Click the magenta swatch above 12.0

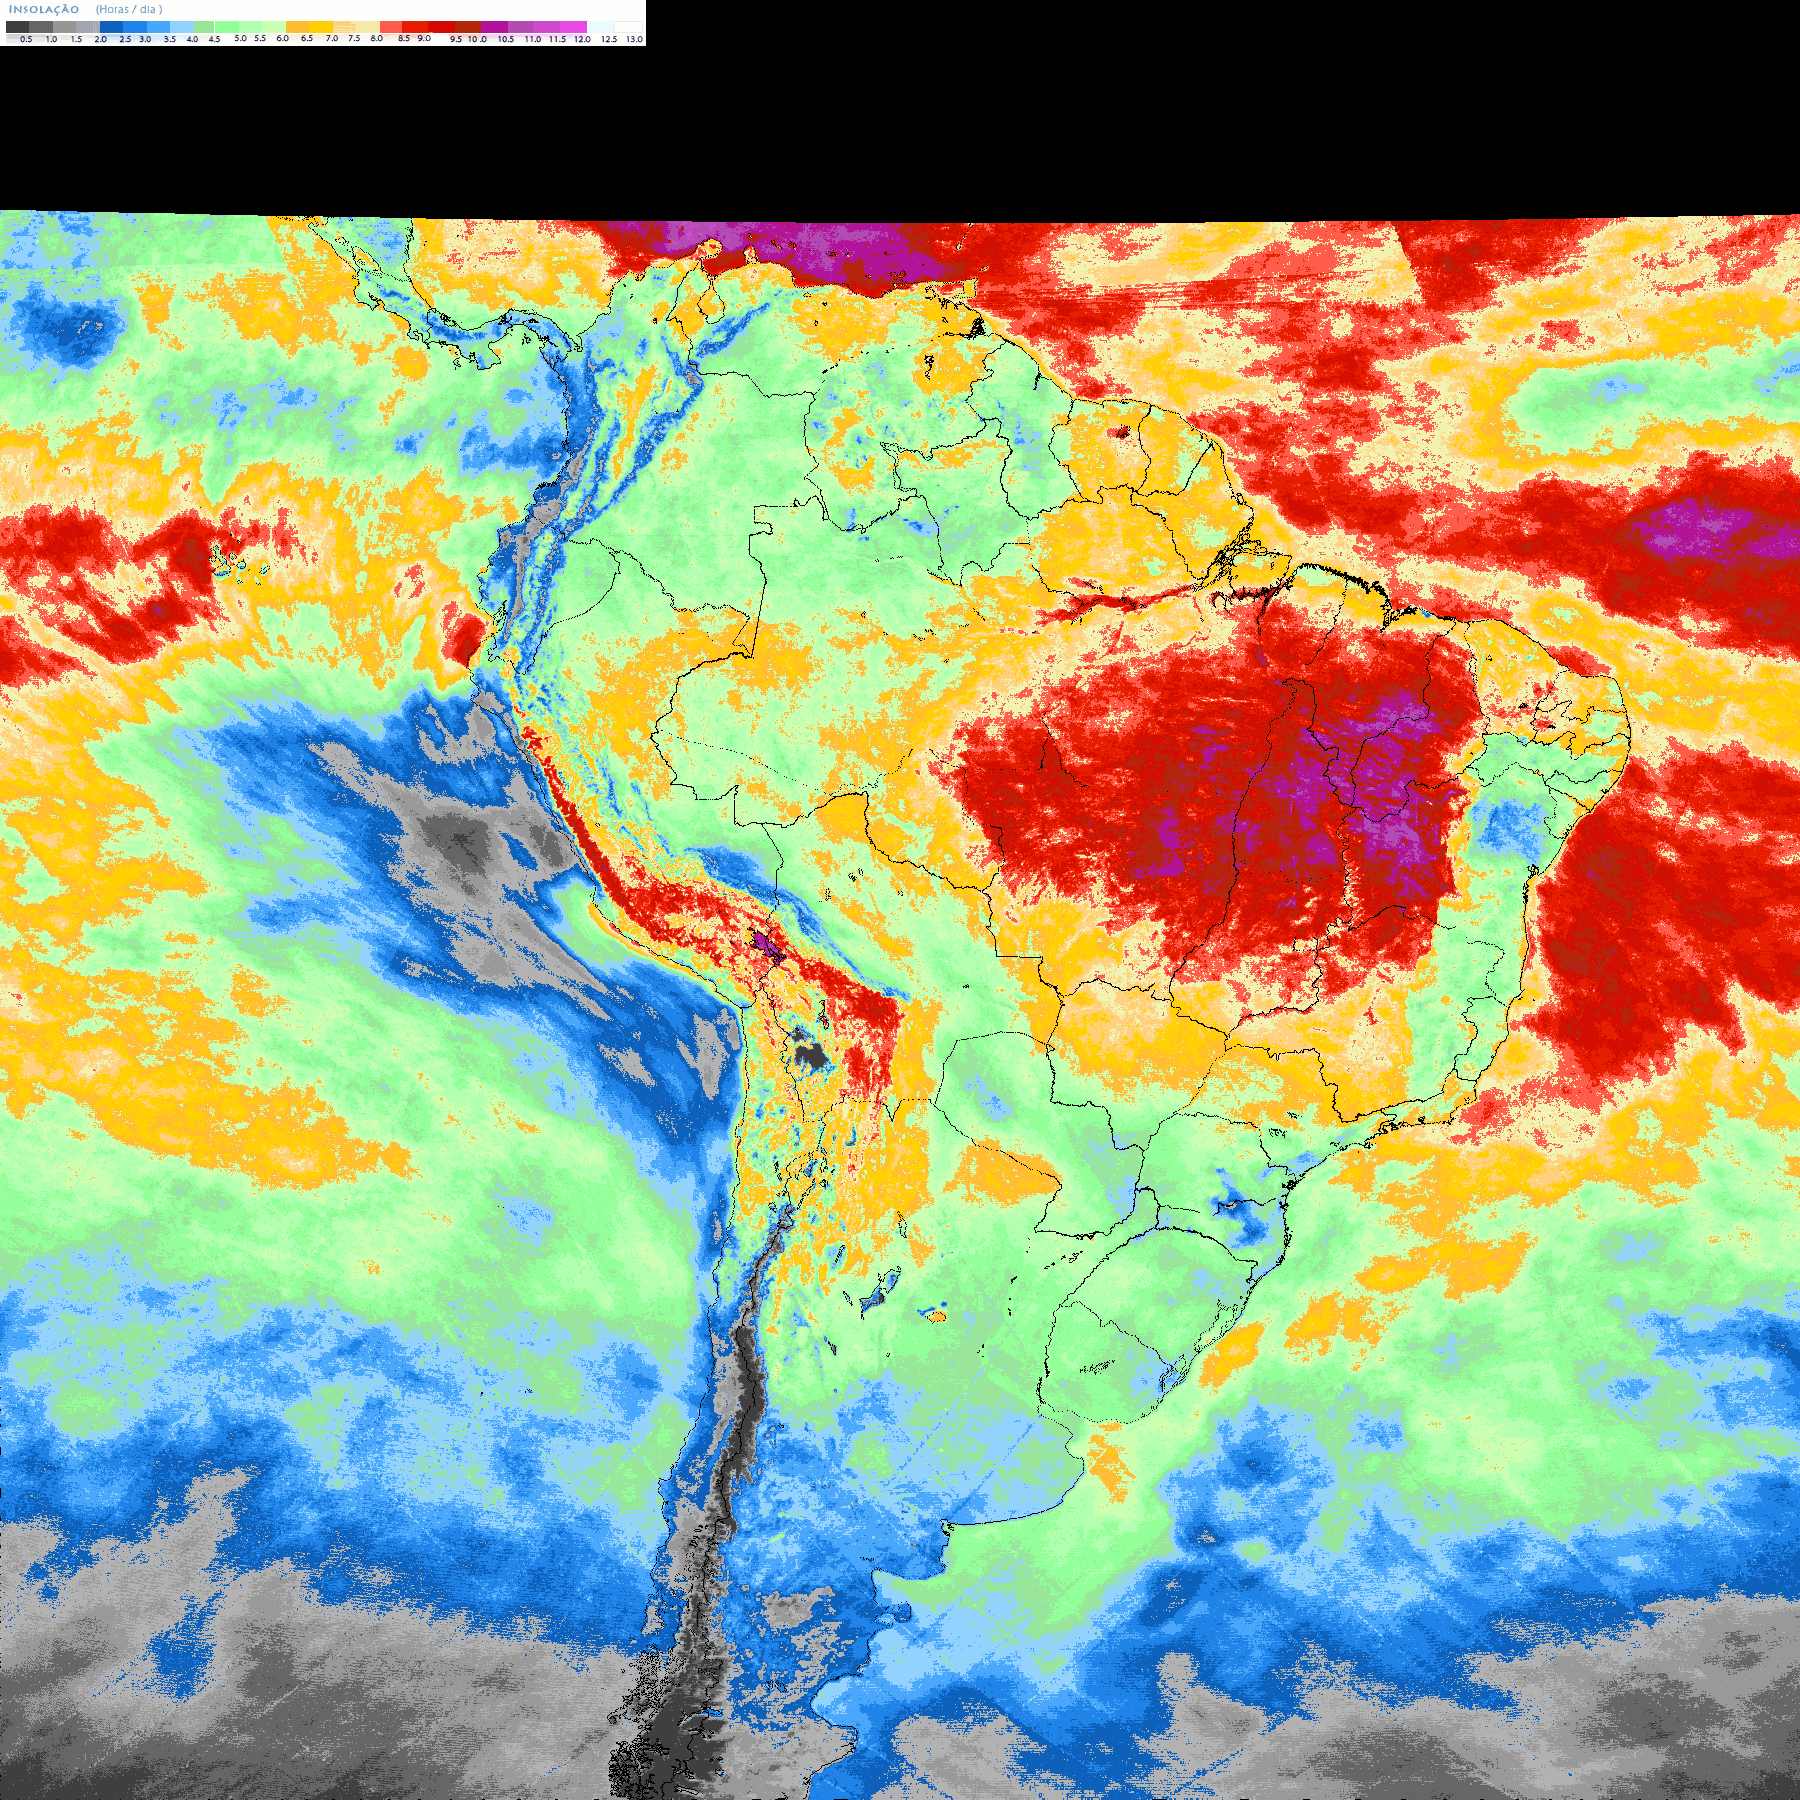click(573, 27)
